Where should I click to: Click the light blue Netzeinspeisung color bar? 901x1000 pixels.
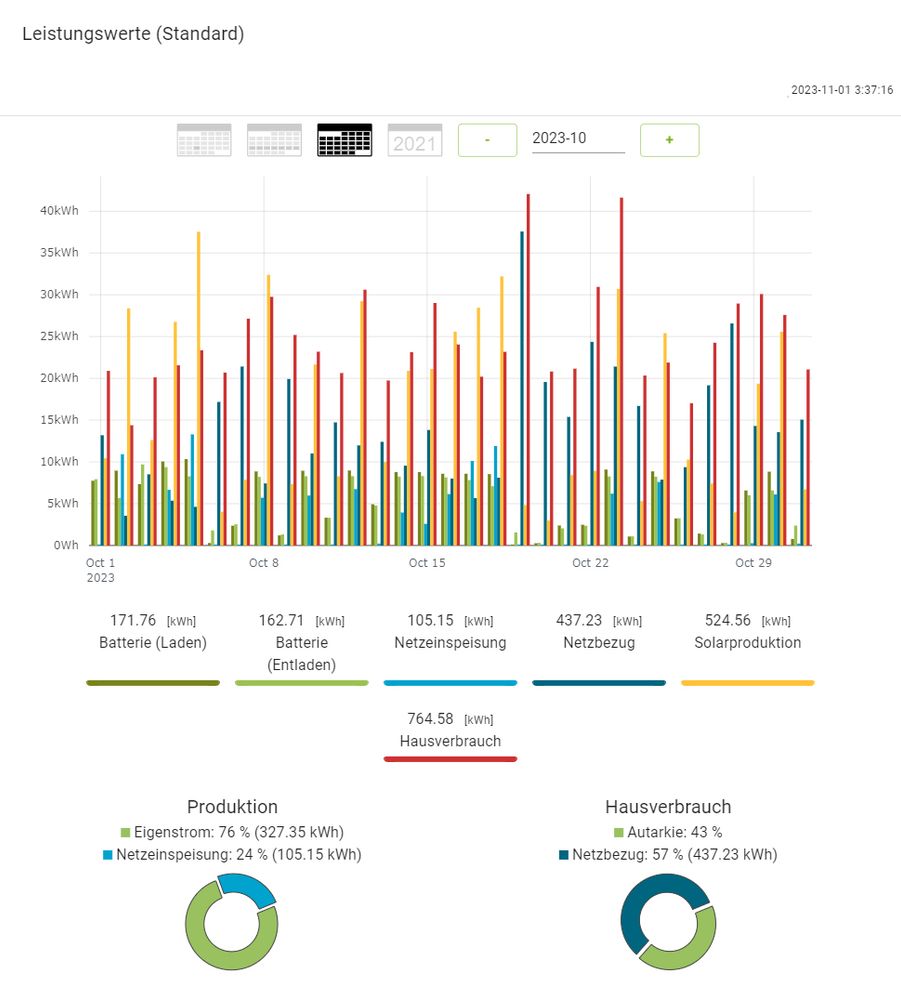point(450,683)
